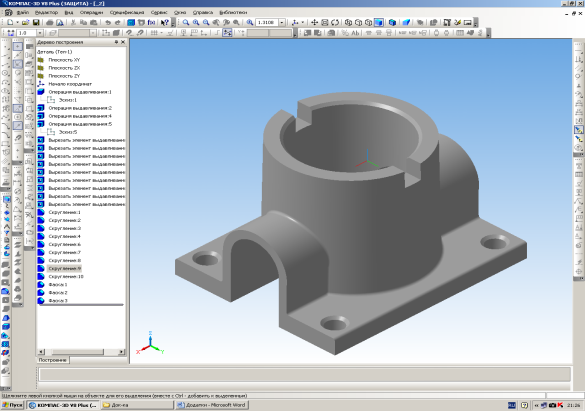Screen dimensions: 585x411
Task: Toggle the highlighted snap button in current-state toolbar
Action: click(x=227, y=33)
